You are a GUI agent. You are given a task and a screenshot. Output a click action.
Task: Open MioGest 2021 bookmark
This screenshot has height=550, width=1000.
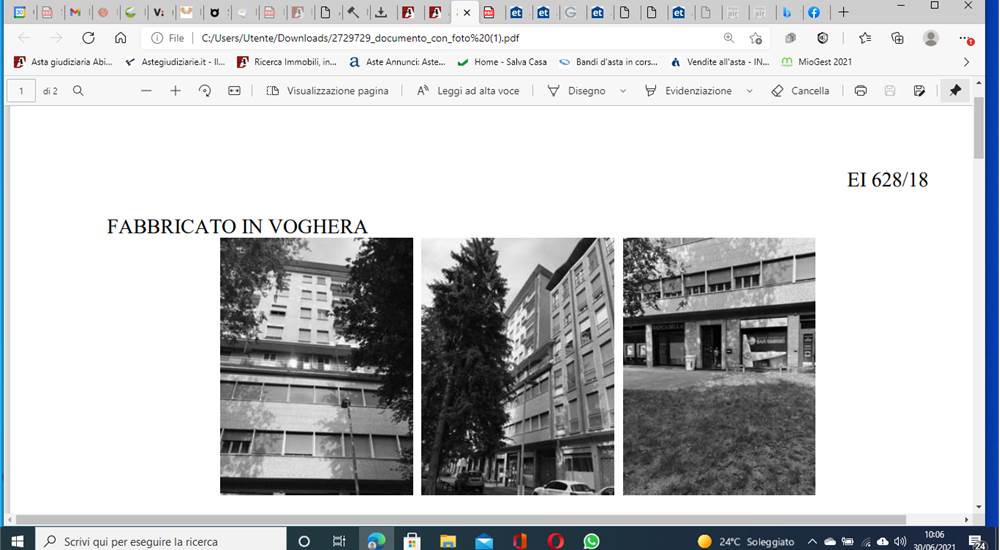click(817, 62)
